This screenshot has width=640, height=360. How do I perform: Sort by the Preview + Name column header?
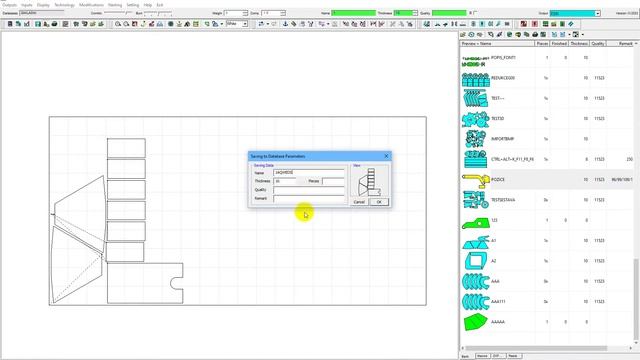click(x=497, y=43)
